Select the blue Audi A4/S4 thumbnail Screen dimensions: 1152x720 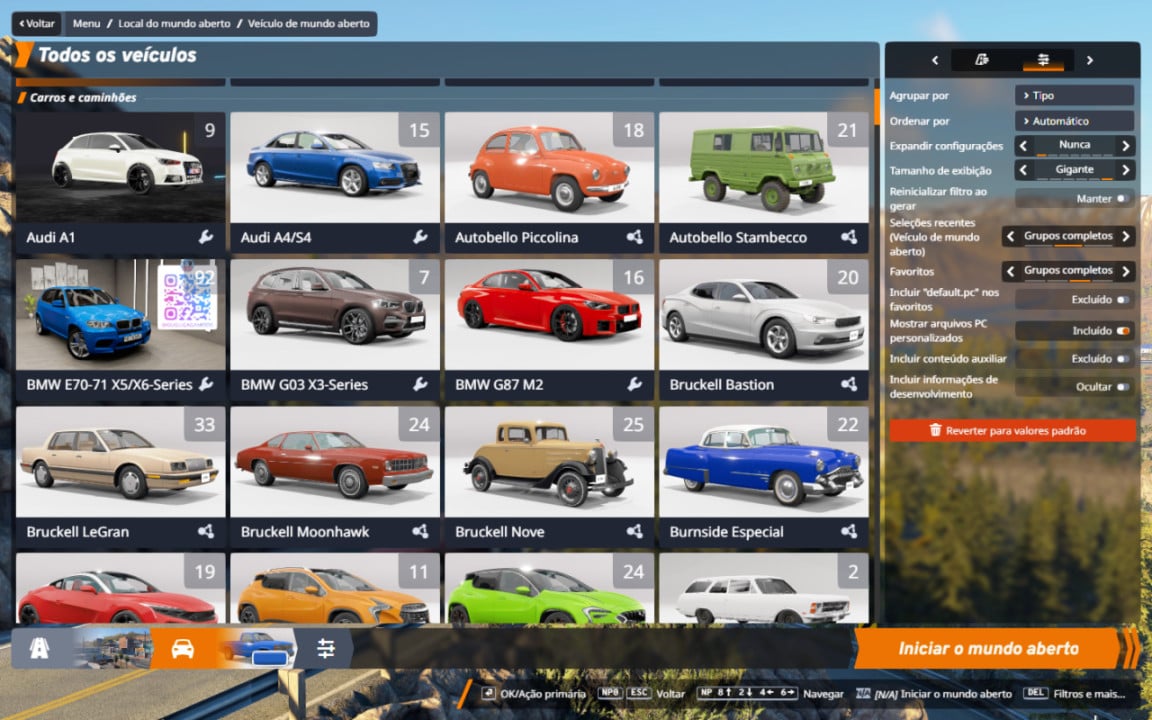[335, 168]
